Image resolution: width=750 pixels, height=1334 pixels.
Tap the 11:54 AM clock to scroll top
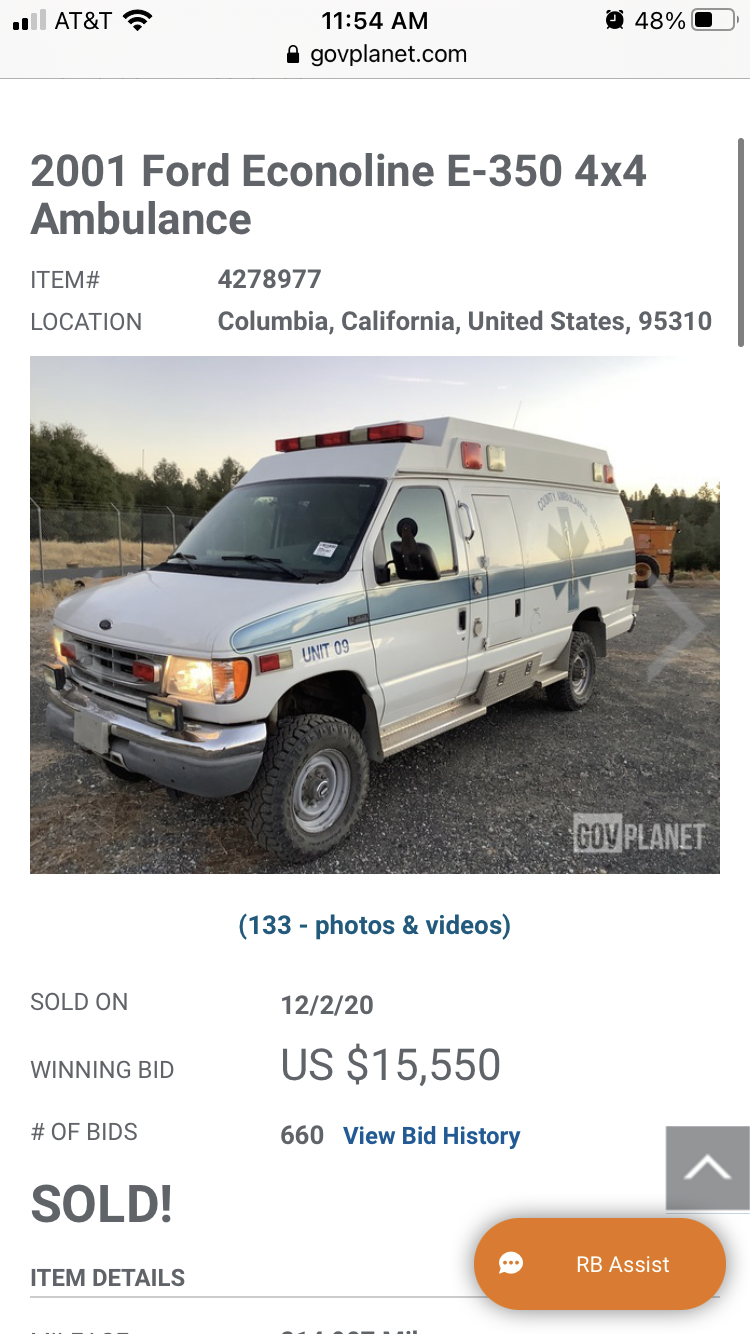coord(375,20)
